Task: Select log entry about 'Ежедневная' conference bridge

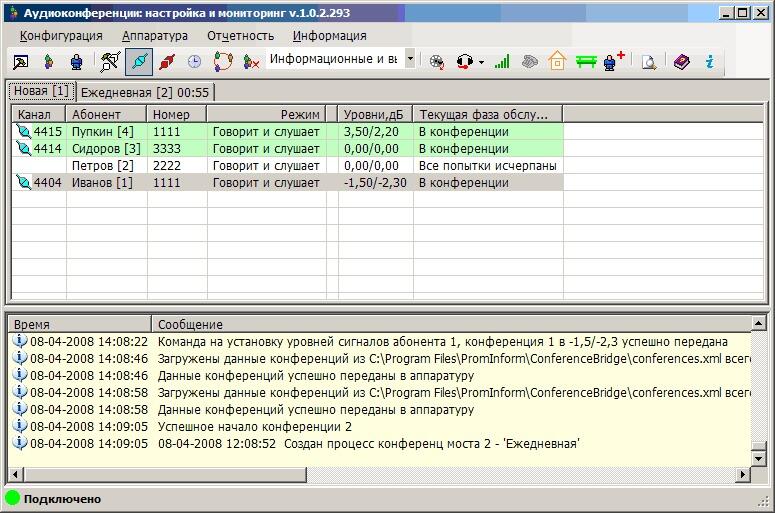Action: tap(368, 444)
